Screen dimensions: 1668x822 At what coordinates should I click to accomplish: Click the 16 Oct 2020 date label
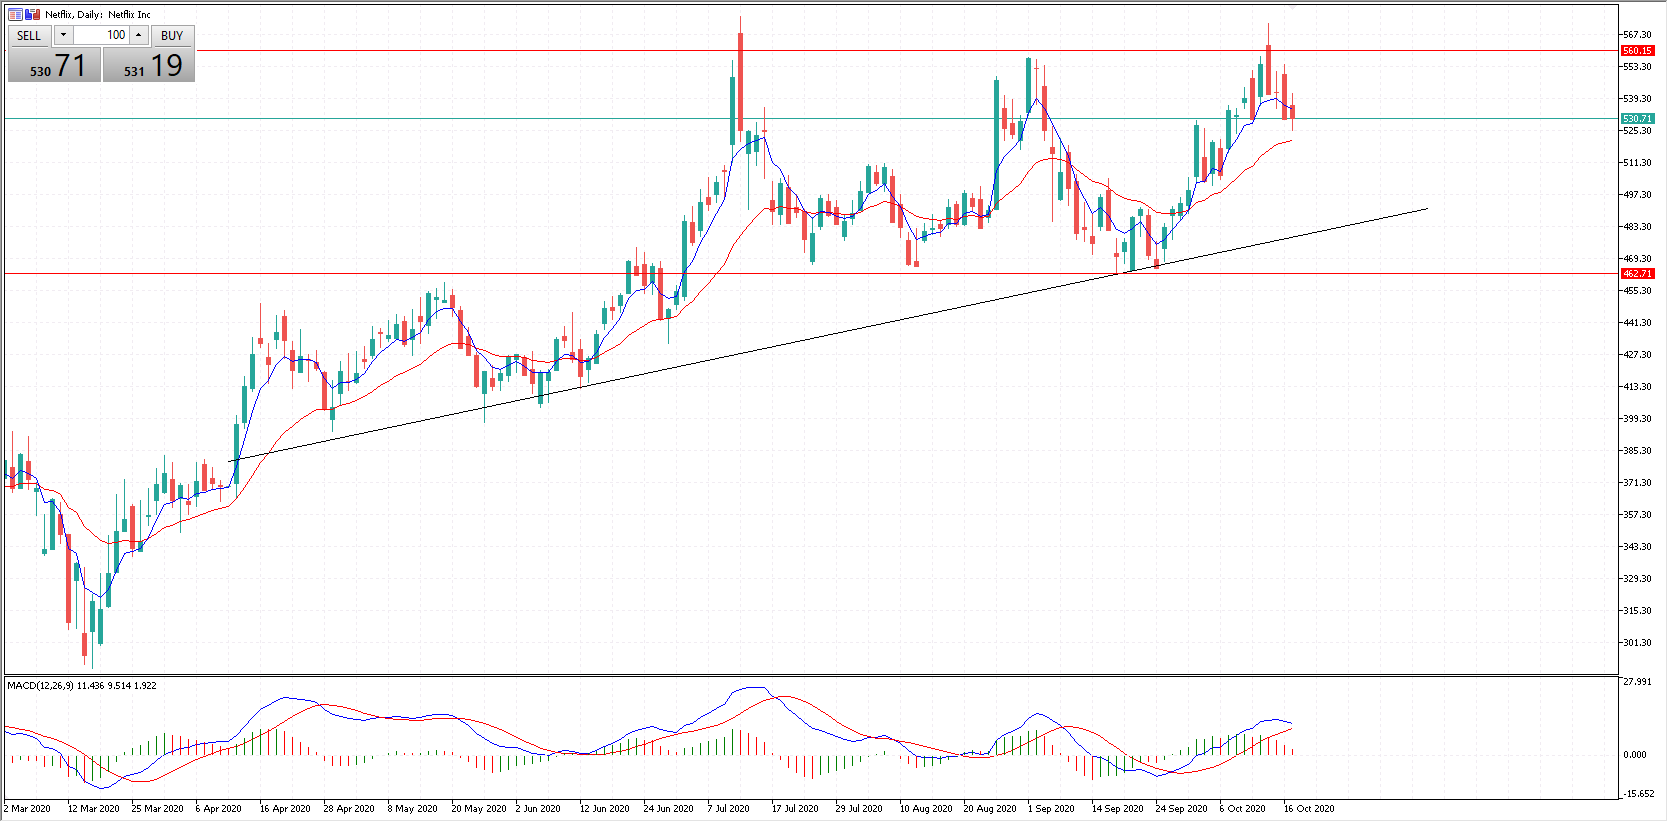1309,808
